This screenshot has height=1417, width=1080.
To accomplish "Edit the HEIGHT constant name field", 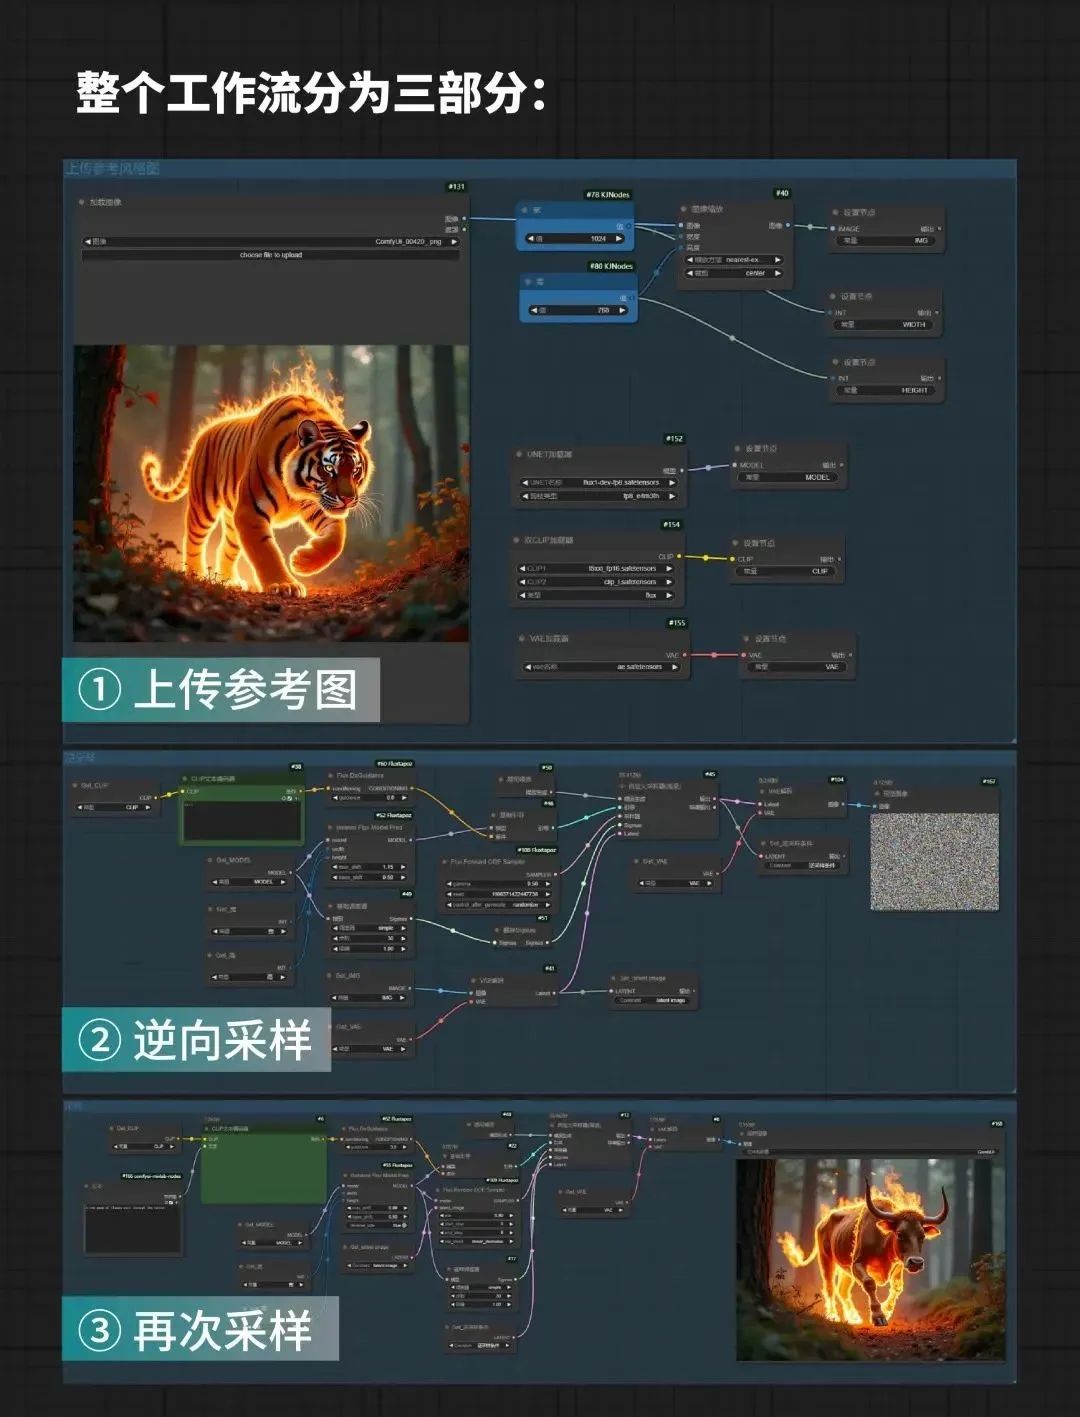I will [x=886, y=390].
